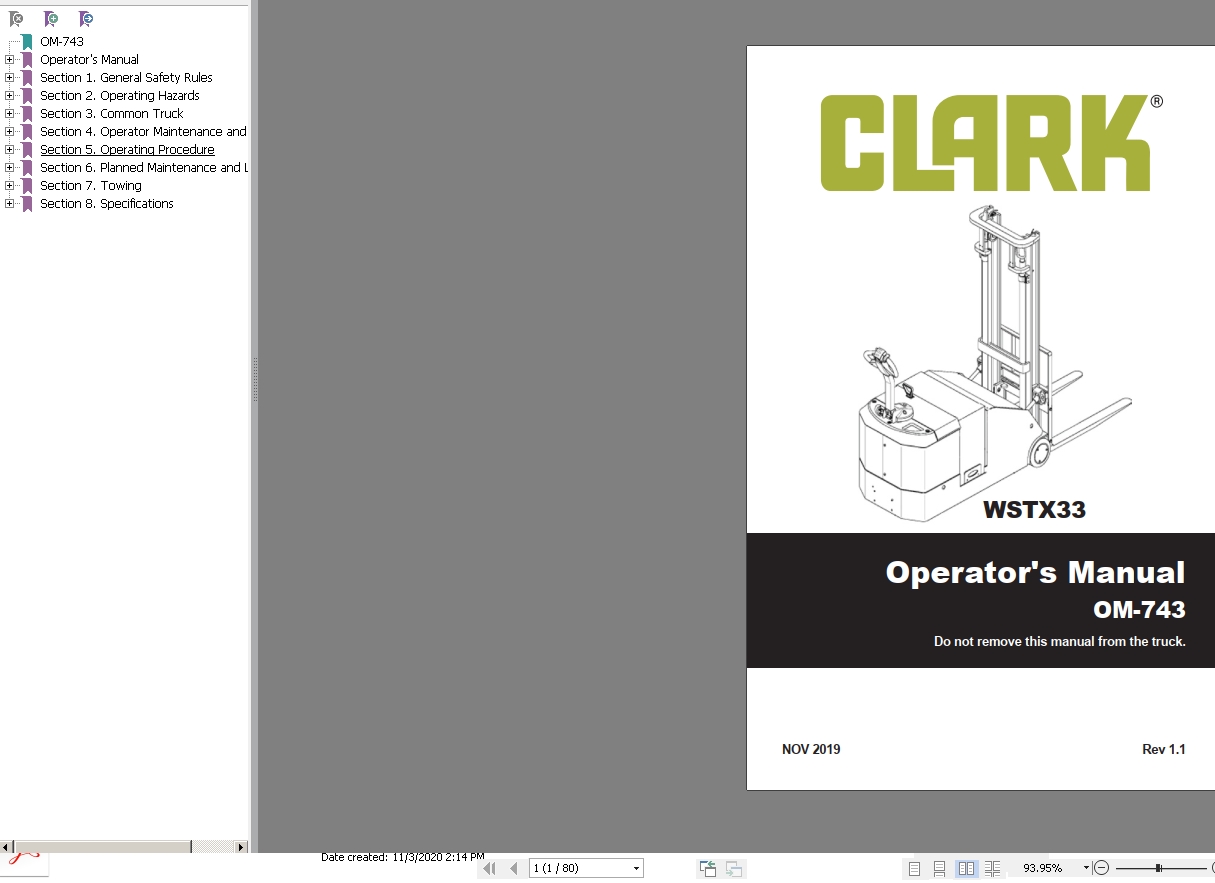Screen dimensions: 1215x883
Task: Click the bookmark icon beside Section 5
Action: [x=27, y=150]
